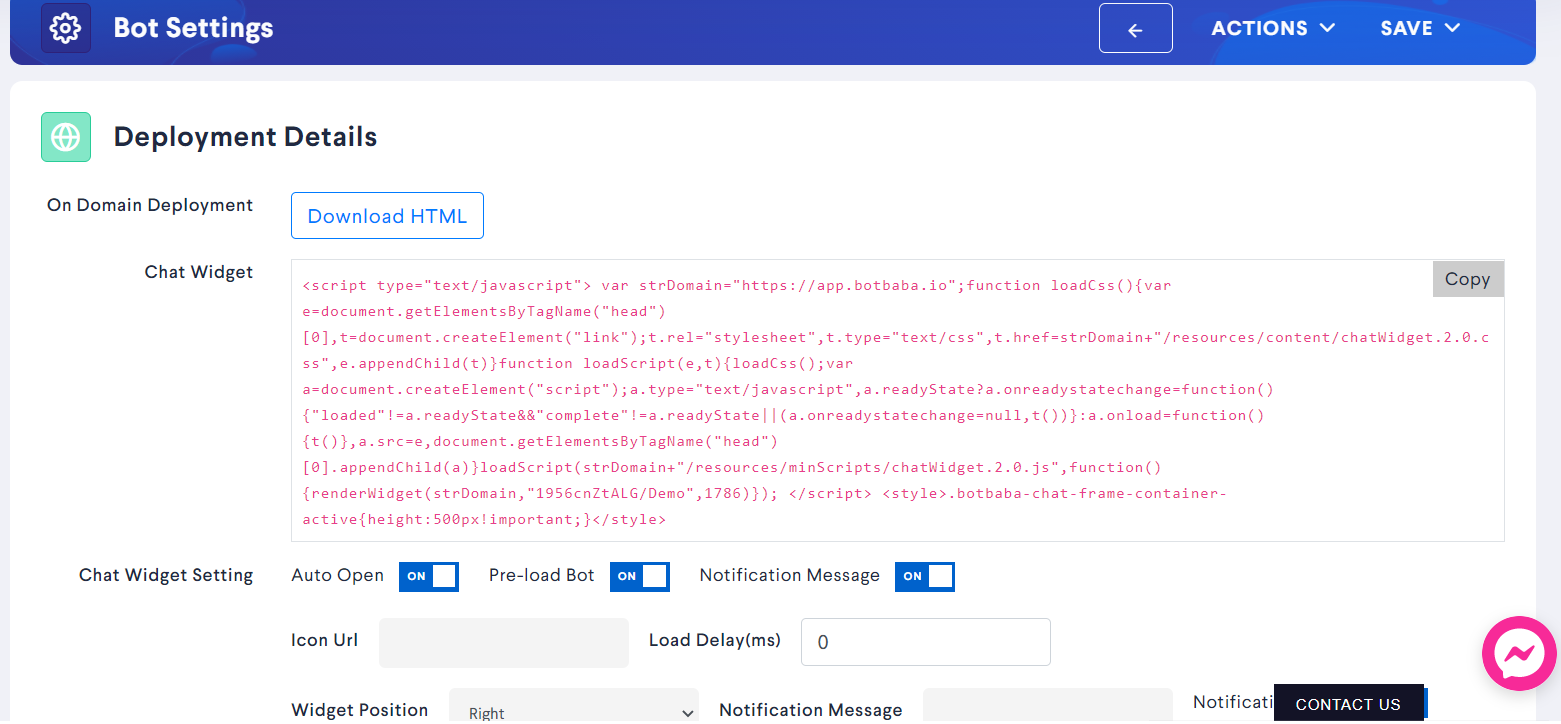Click the Load Delay input field
The width and height of the screenshot is (1561, 724).
tap(925, 641)
